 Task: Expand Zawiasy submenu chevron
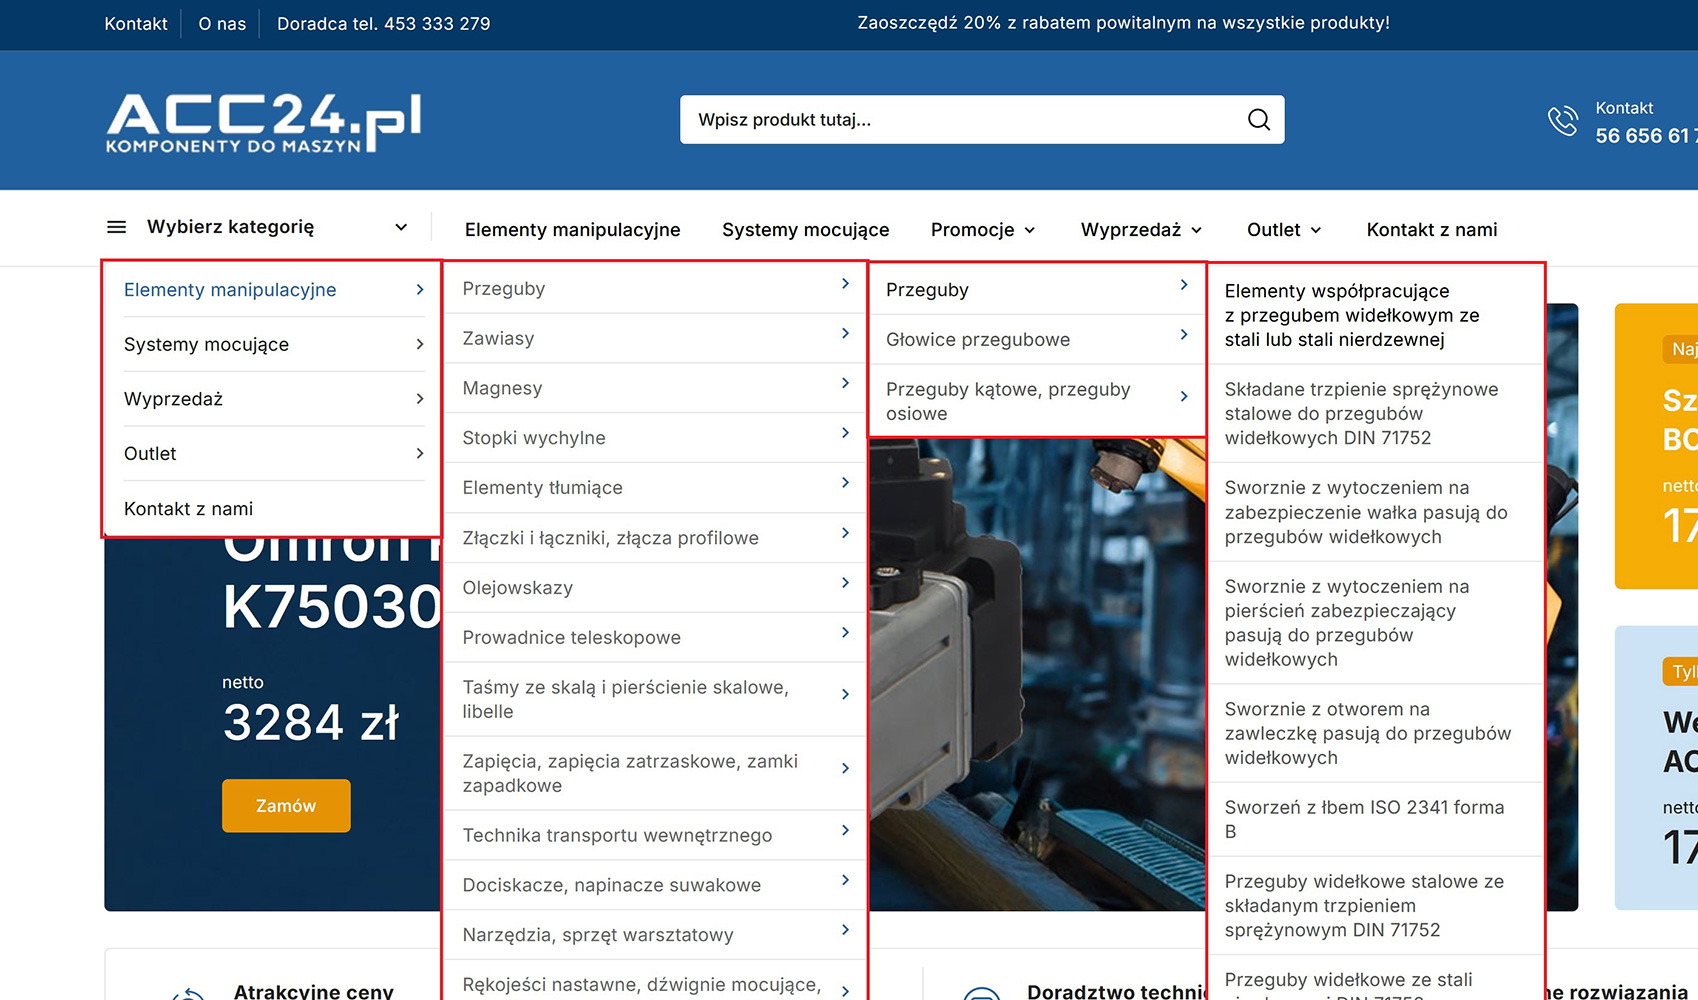(845, 334)
